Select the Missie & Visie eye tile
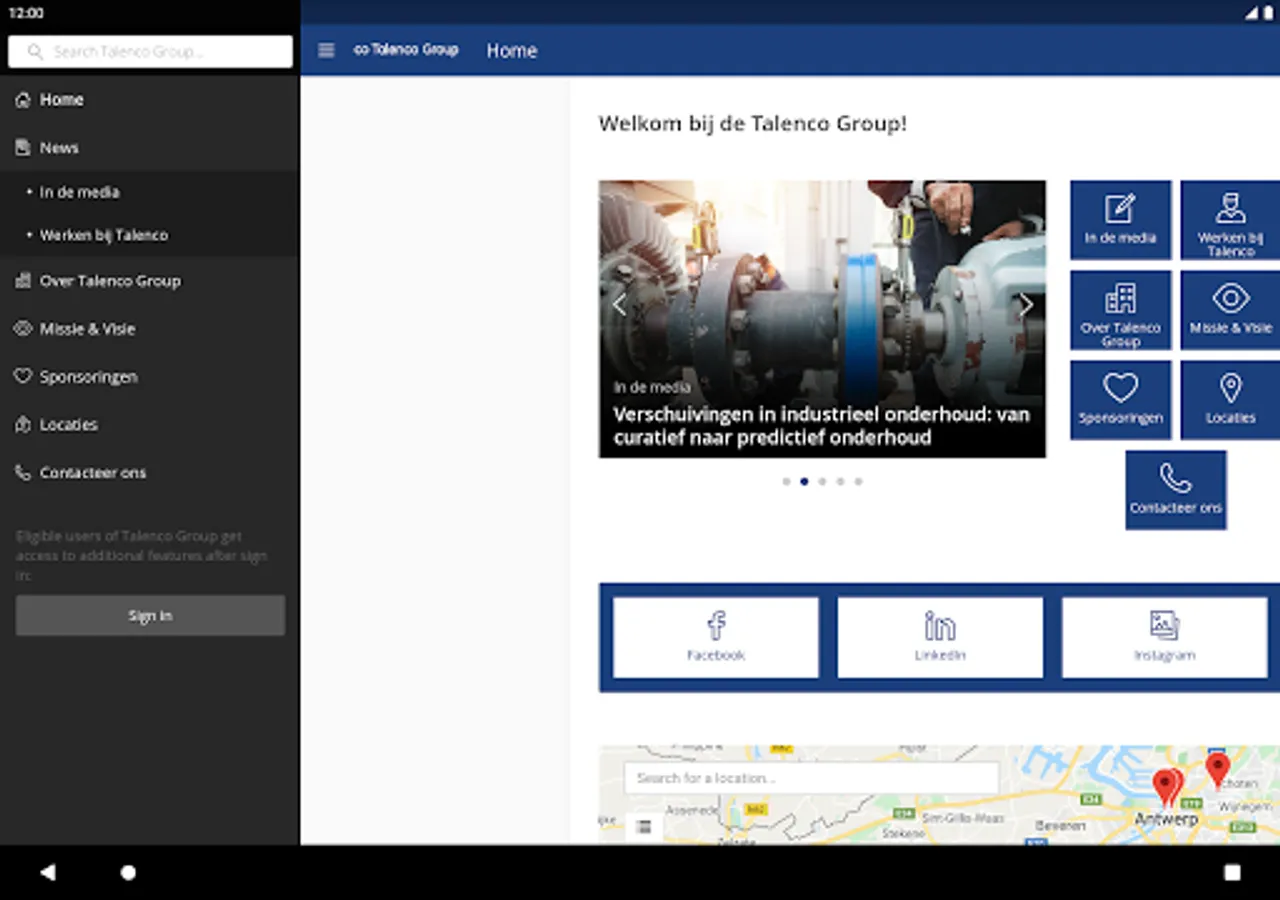This screenshot has width=1280, height=900. pyautogui.click(x=1230, y=310)
